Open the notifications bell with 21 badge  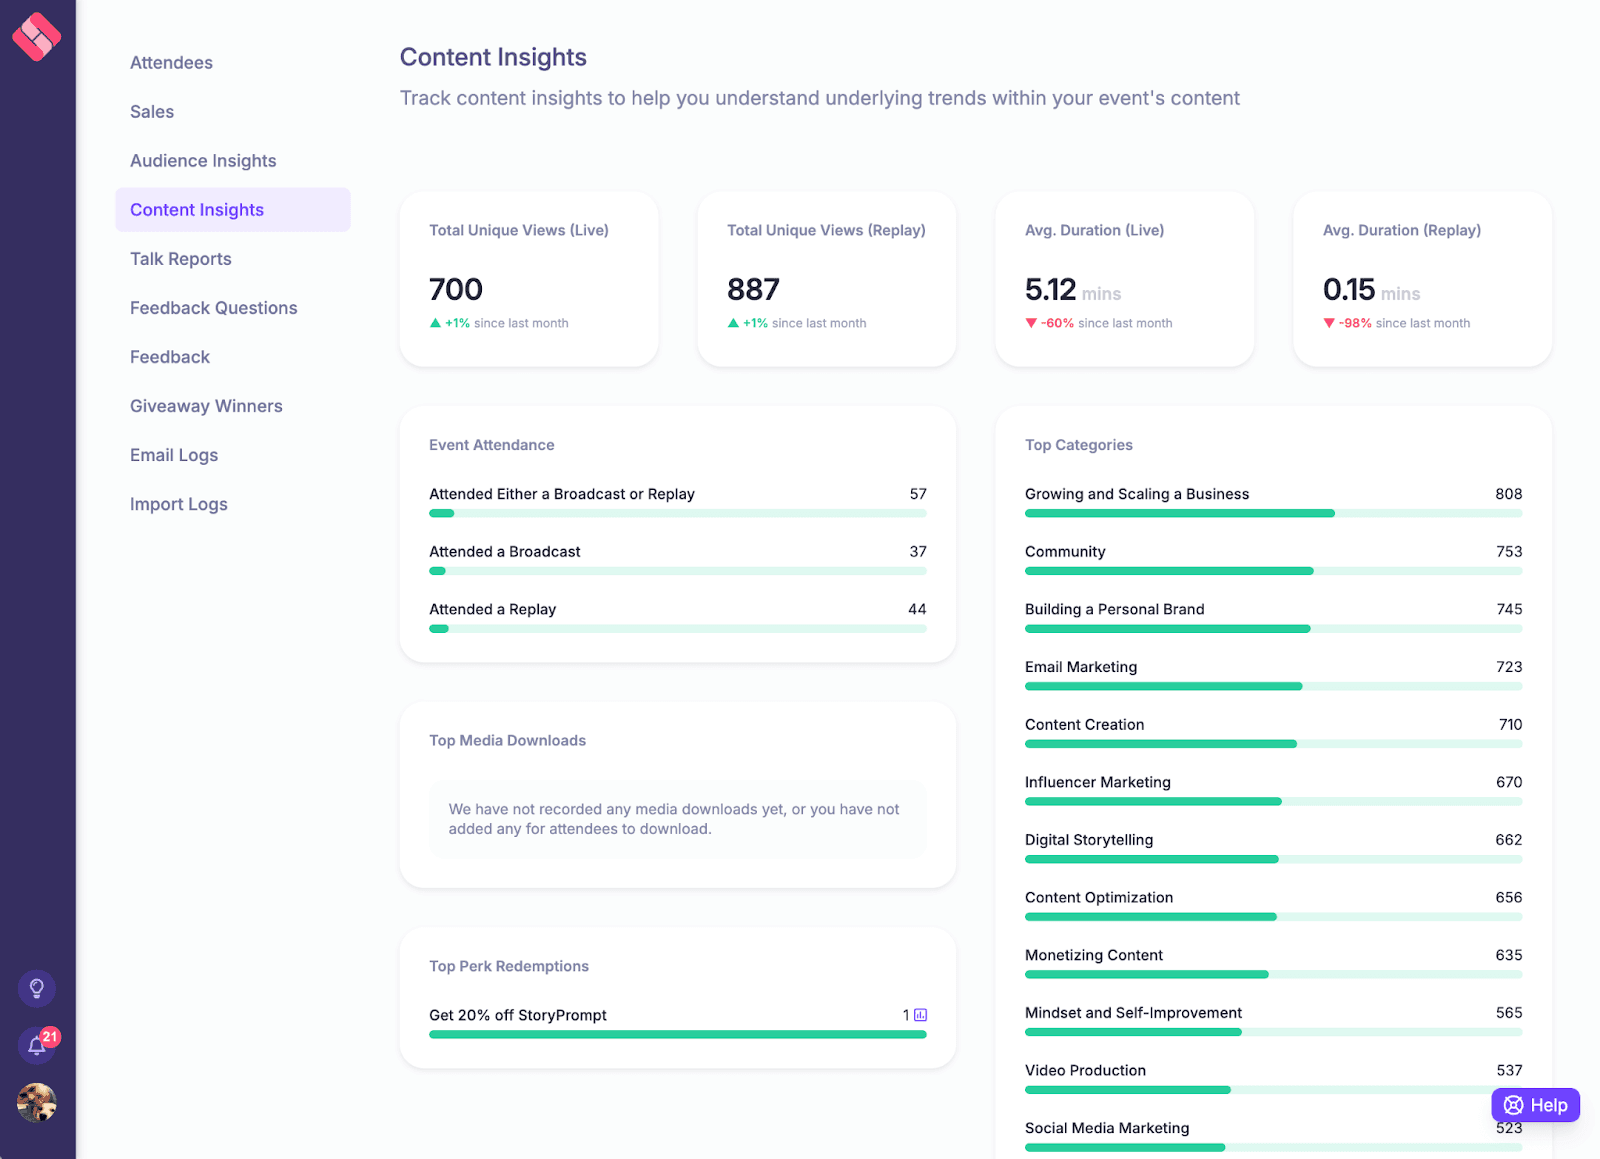pyautogui.click(x=37, y=1046)
